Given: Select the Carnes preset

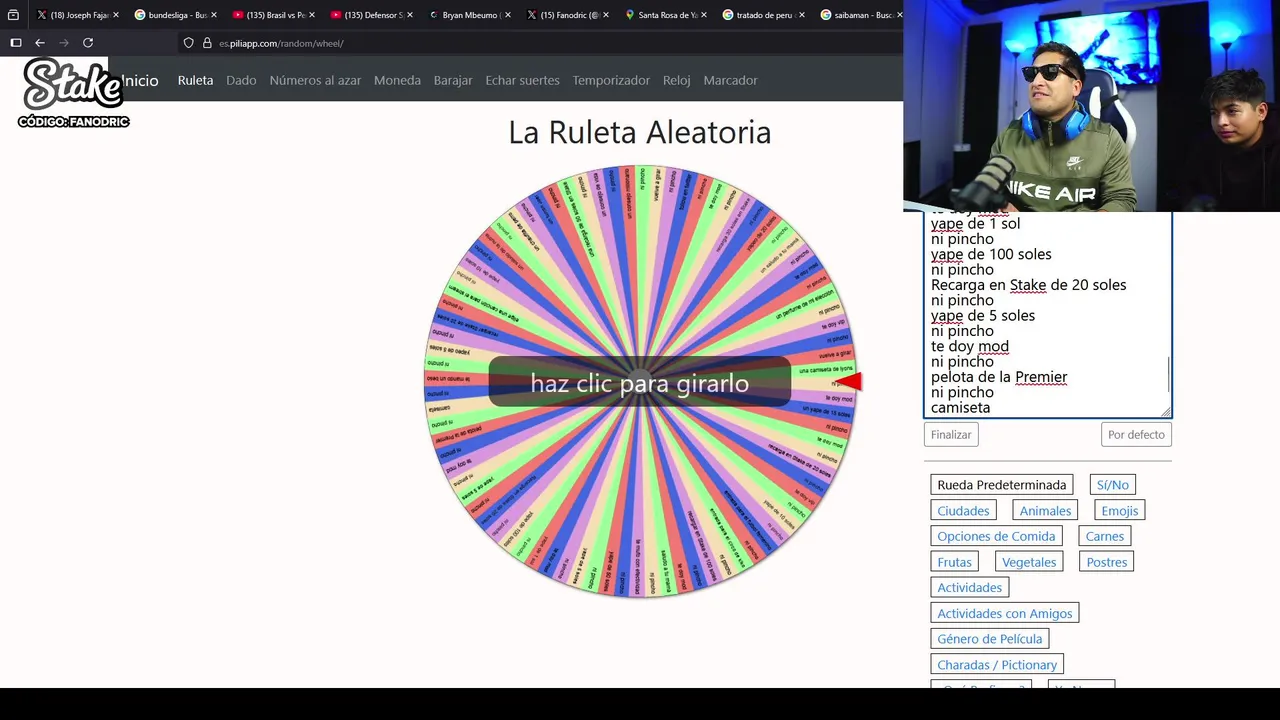Looking at the screenshot, I should tap(1105, 536).
